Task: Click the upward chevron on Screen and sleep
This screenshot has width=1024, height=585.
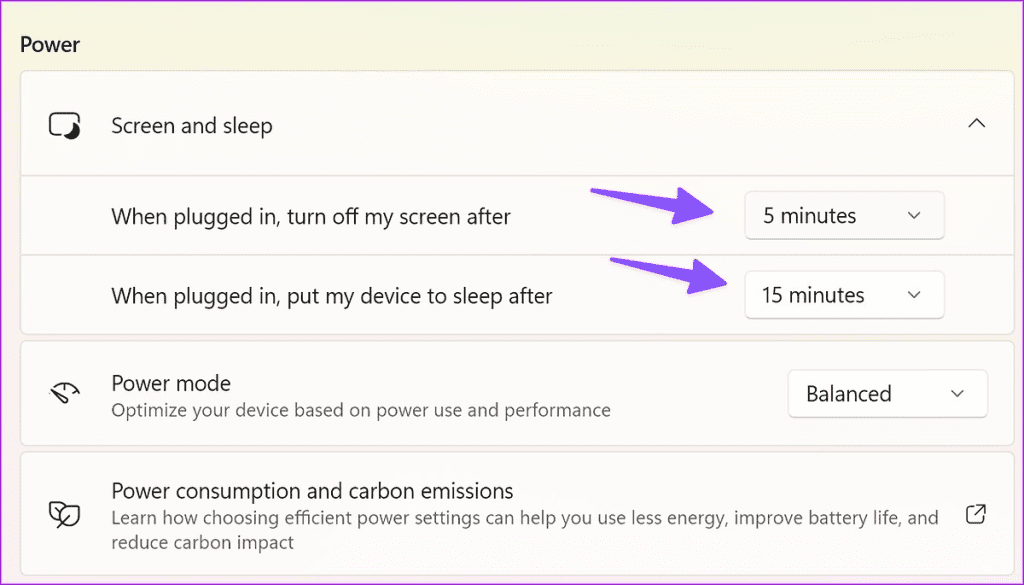Action: click(x=977, y=121)
